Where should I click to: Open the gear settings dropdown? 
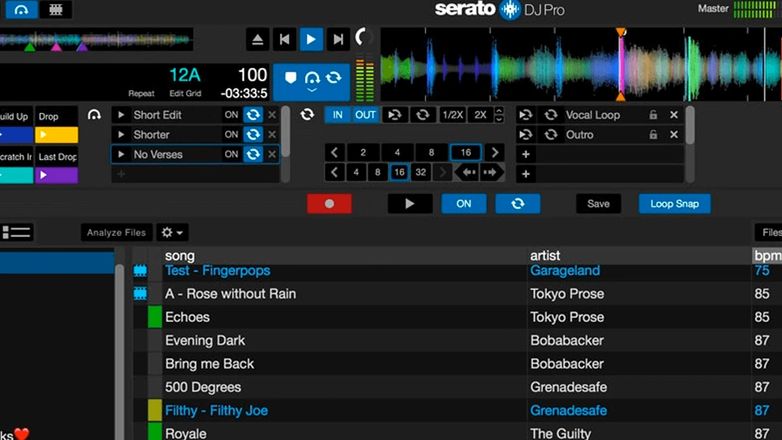[x=172, y=232]
